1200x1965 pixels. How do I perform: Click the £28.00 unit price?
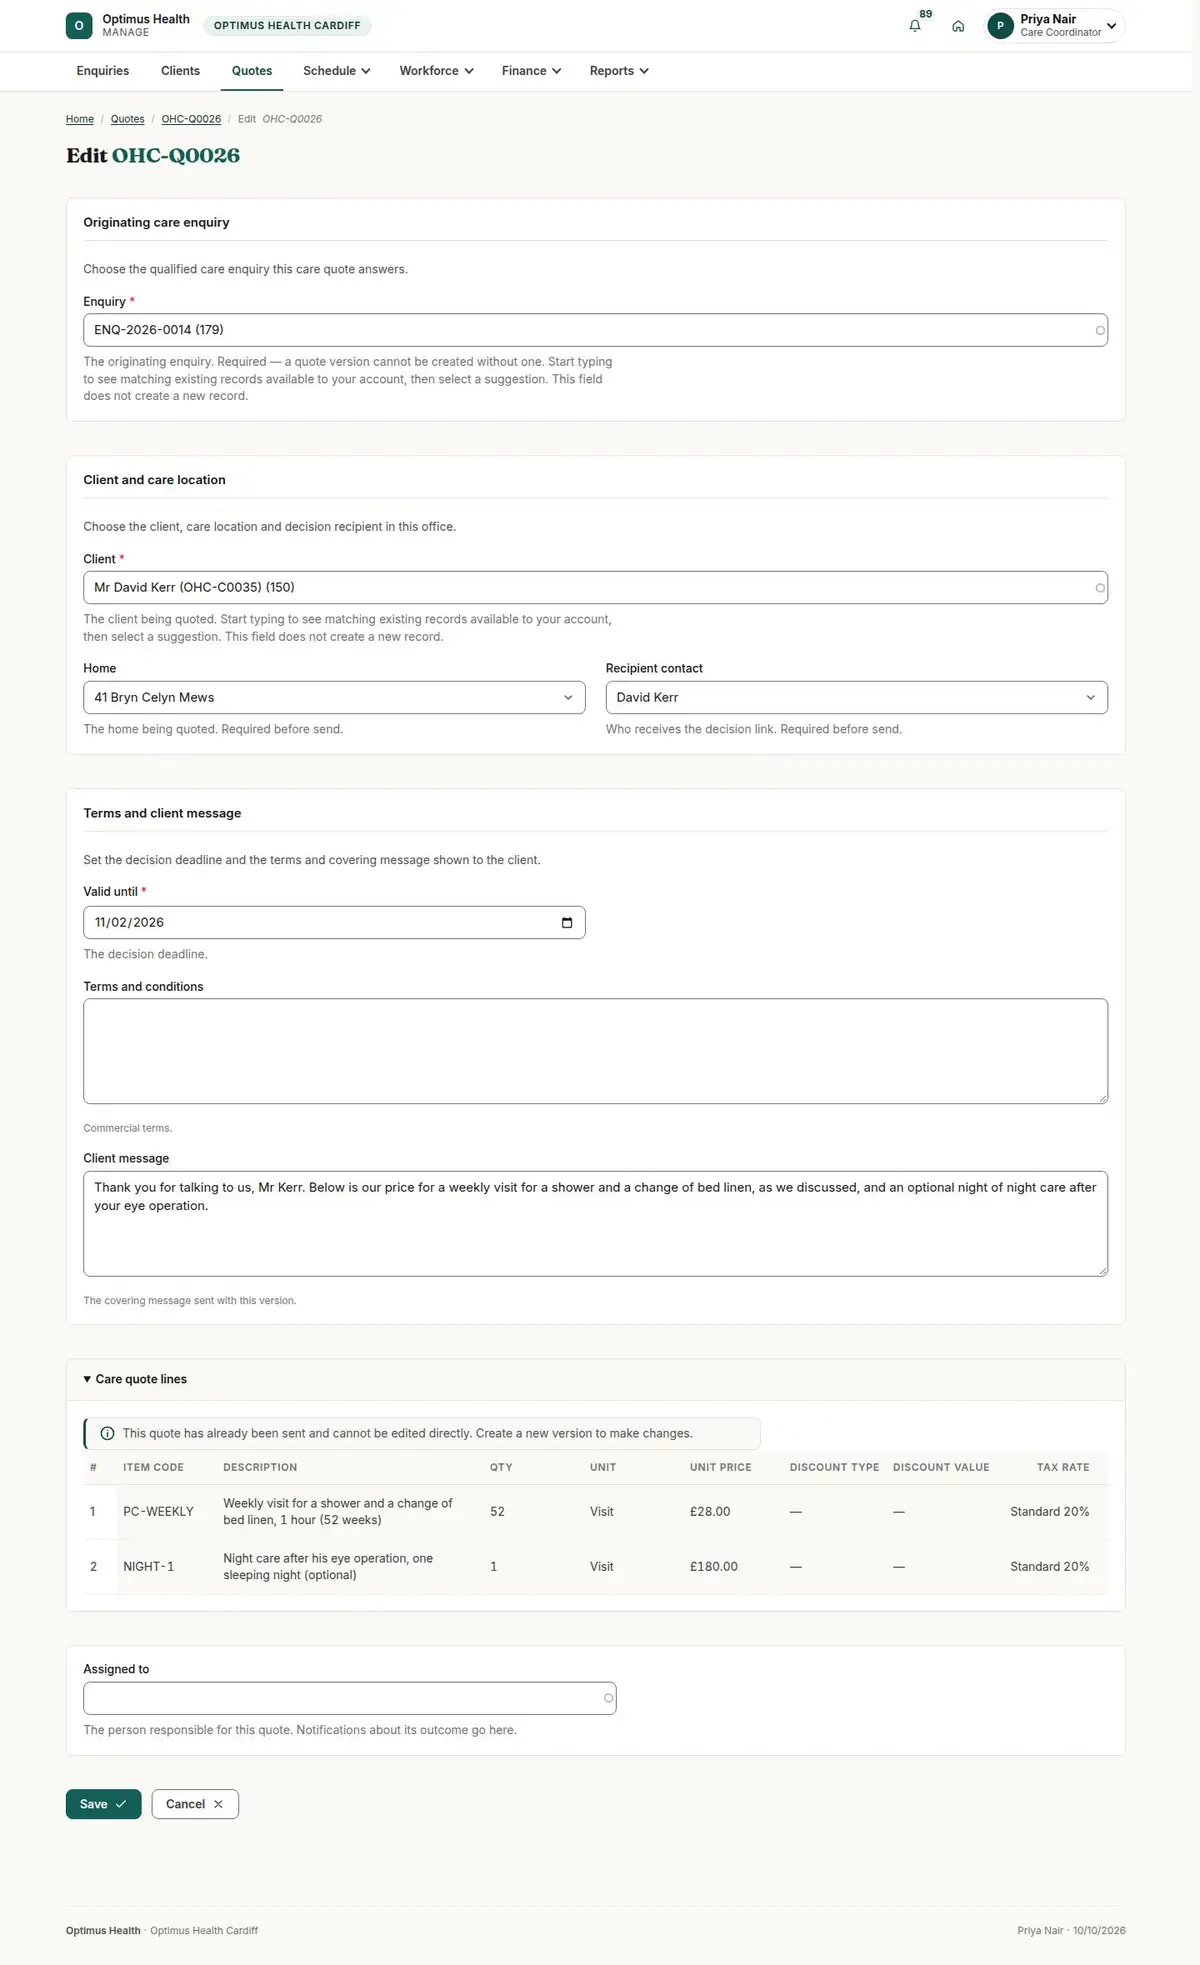click(710, 1512)
